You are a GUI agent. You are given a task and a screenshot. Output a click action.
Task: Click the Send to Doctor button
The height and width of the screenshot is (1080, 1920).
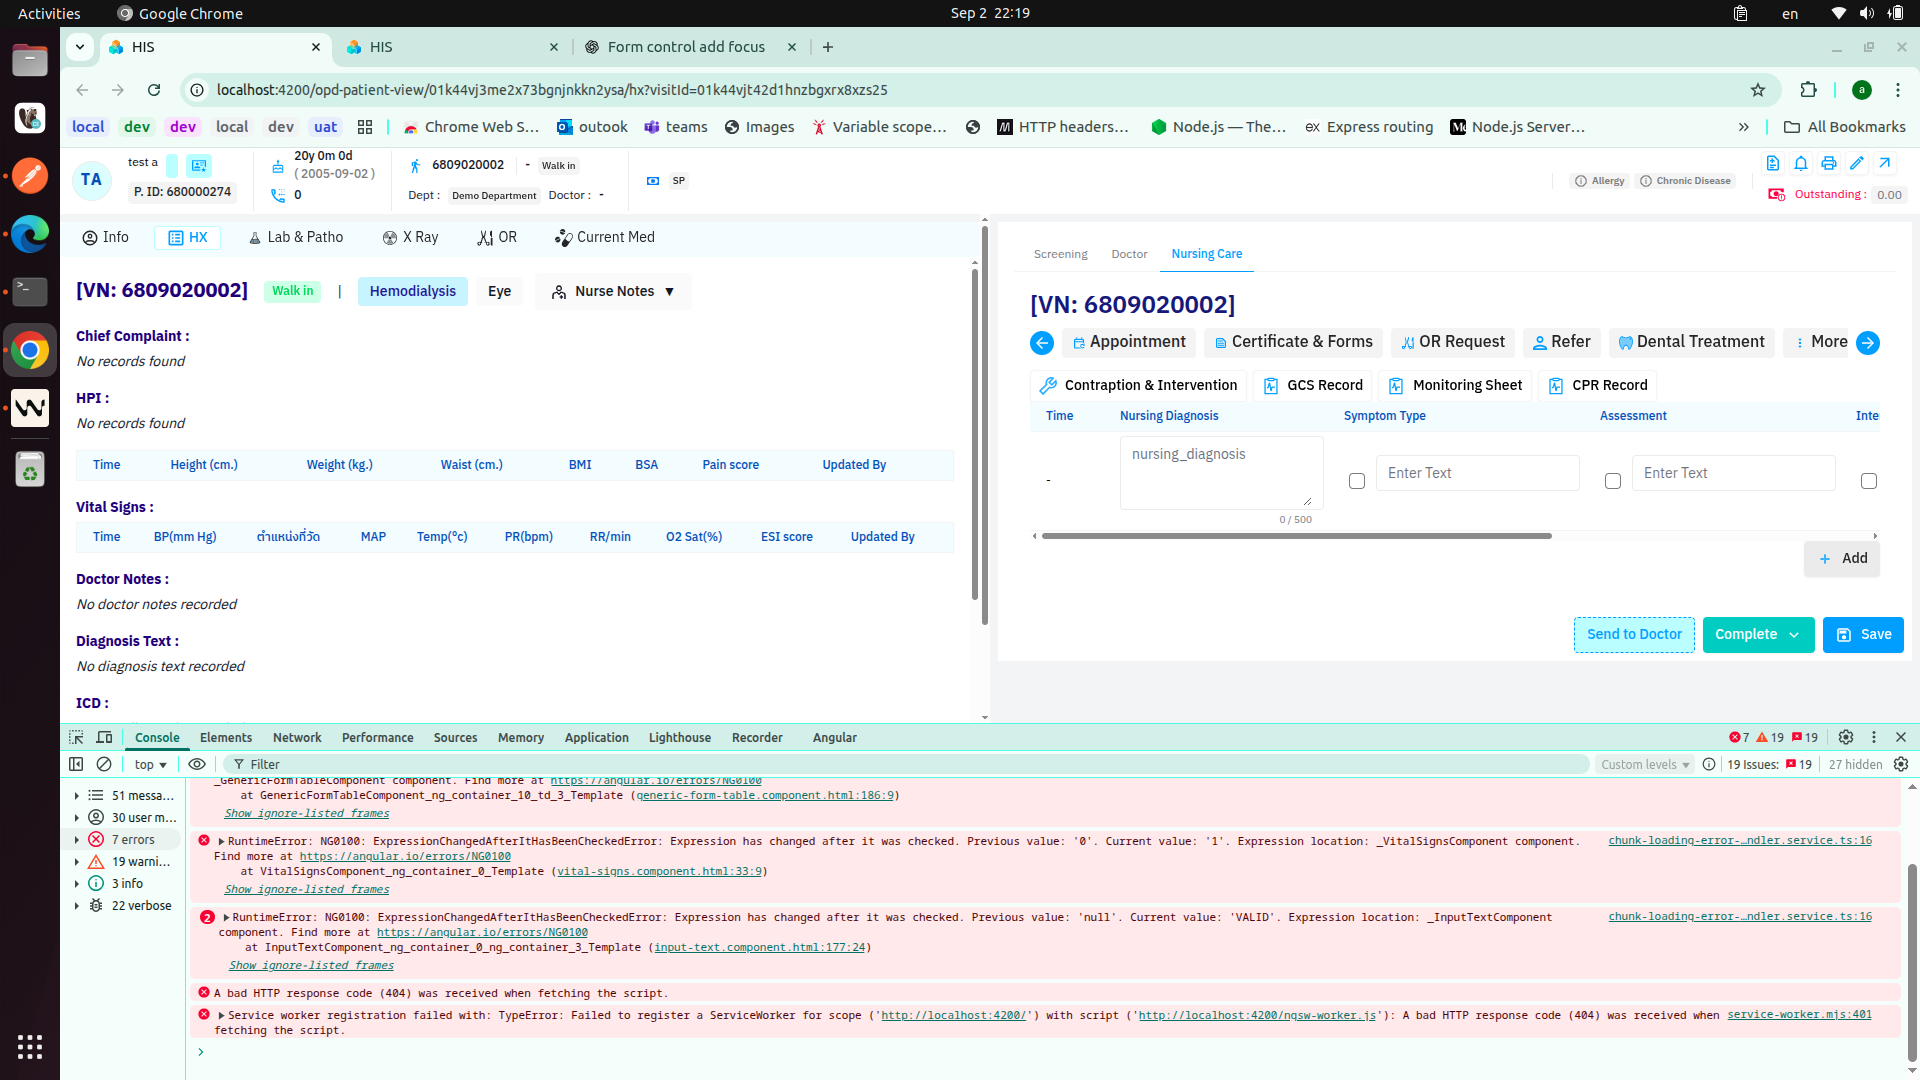pos(1634,635)
